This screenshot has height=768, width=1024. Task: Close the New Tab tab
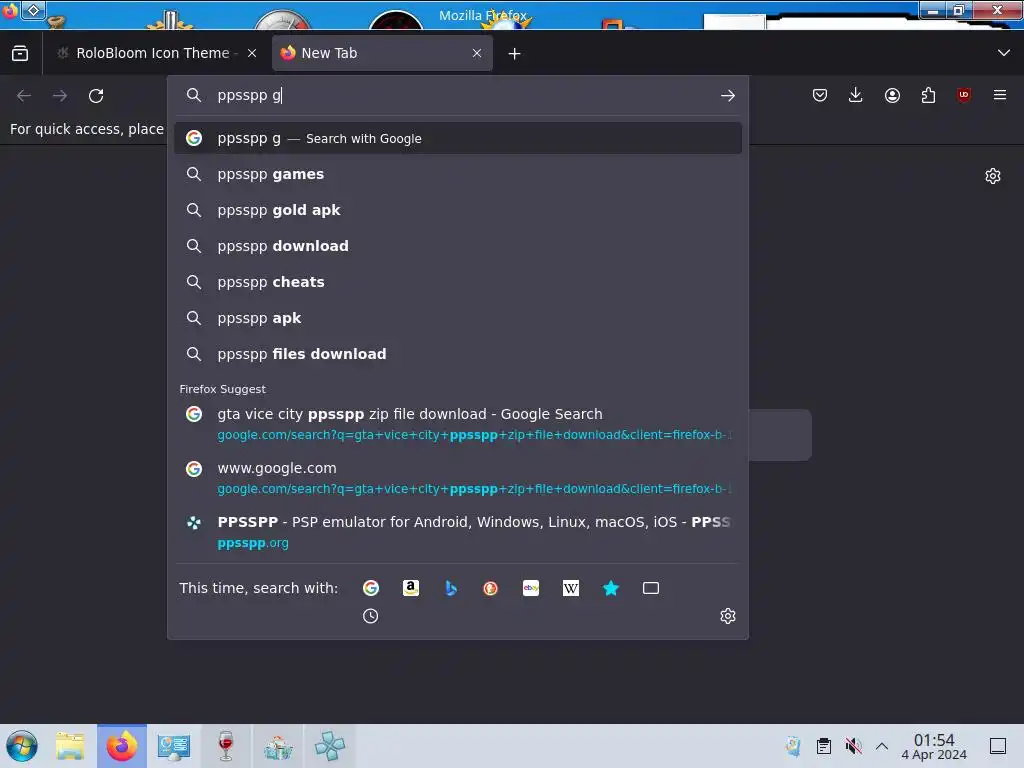477,54
